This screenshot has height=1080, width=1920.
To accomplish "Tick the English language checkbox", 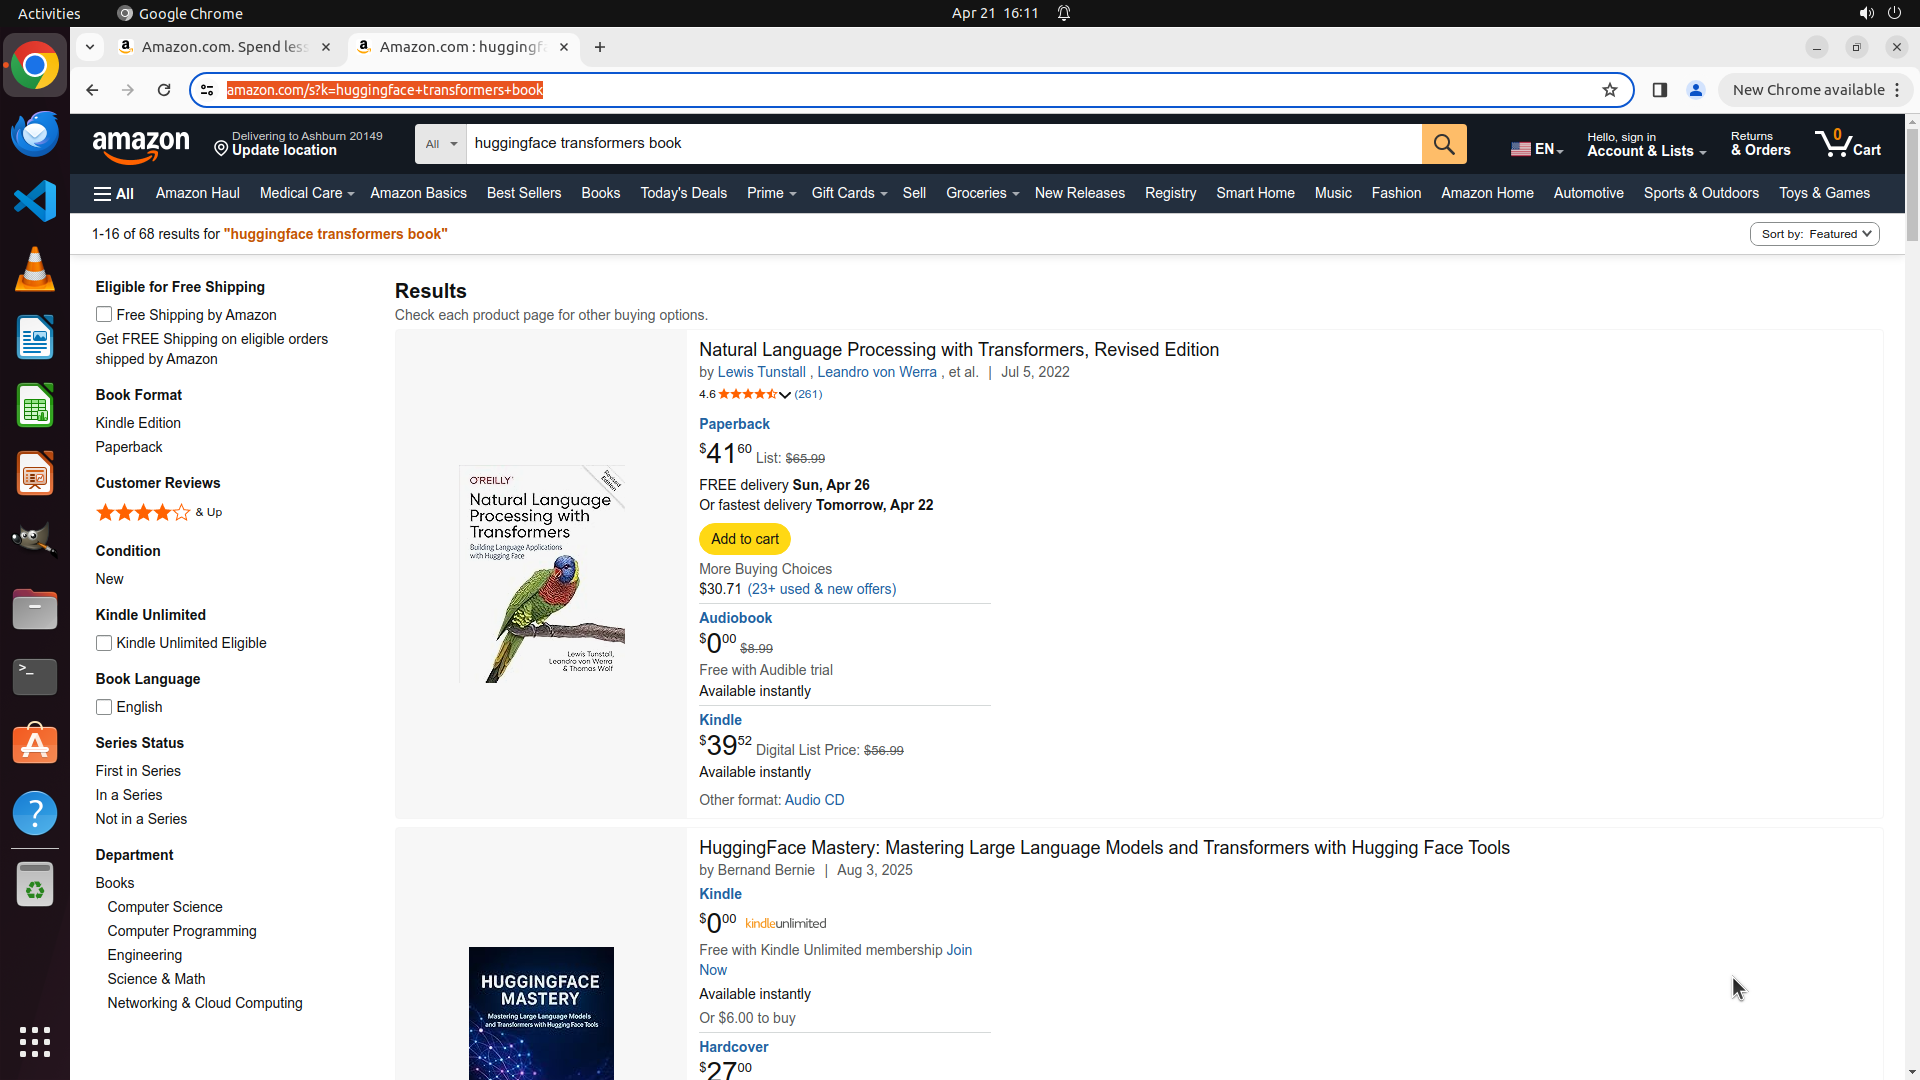I will tap(104, 707).
